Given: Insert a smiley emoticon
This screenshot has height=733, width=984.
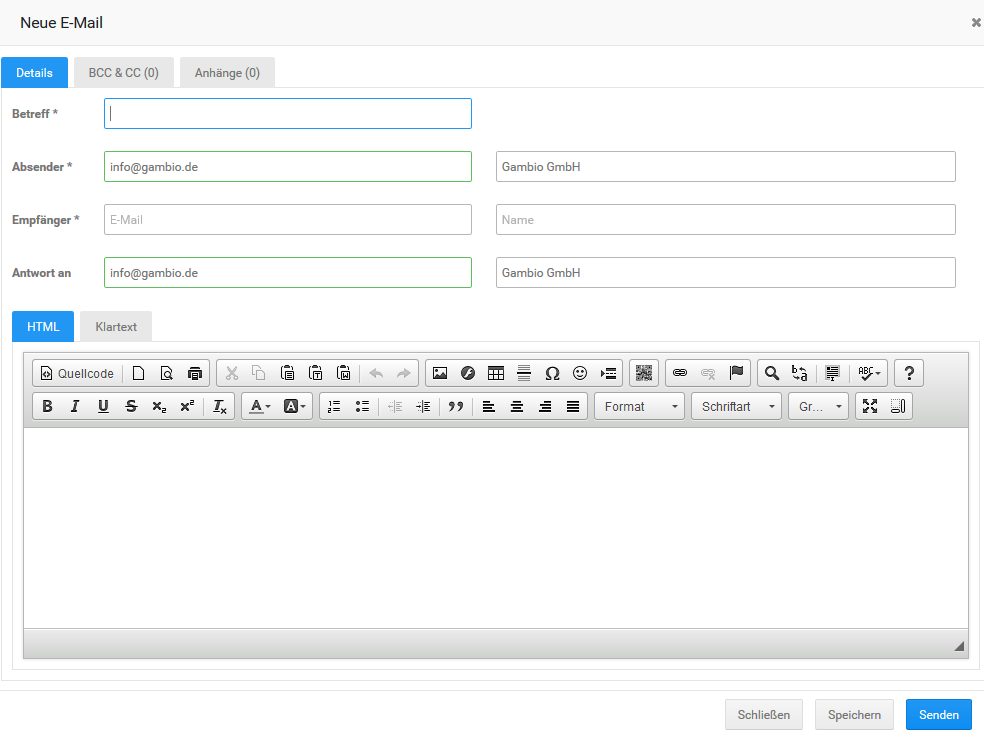Looking at the screenshot, I should tap(580, 373).
